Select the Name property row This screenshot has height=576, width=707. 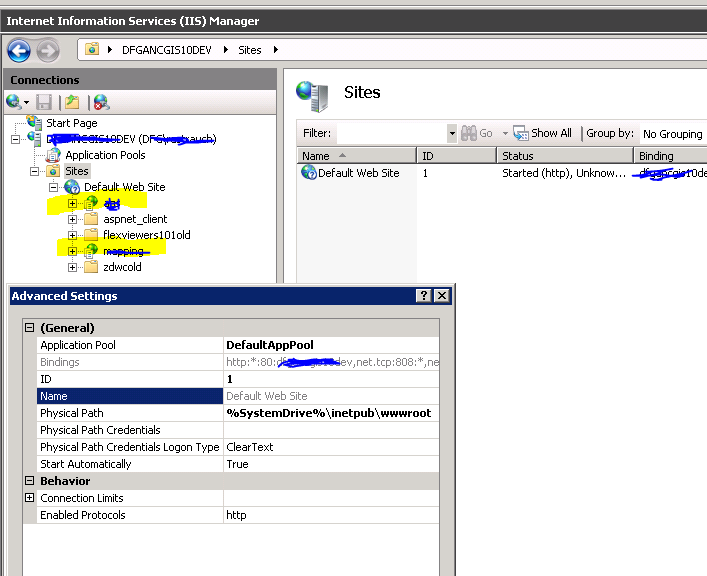point(238,396)
